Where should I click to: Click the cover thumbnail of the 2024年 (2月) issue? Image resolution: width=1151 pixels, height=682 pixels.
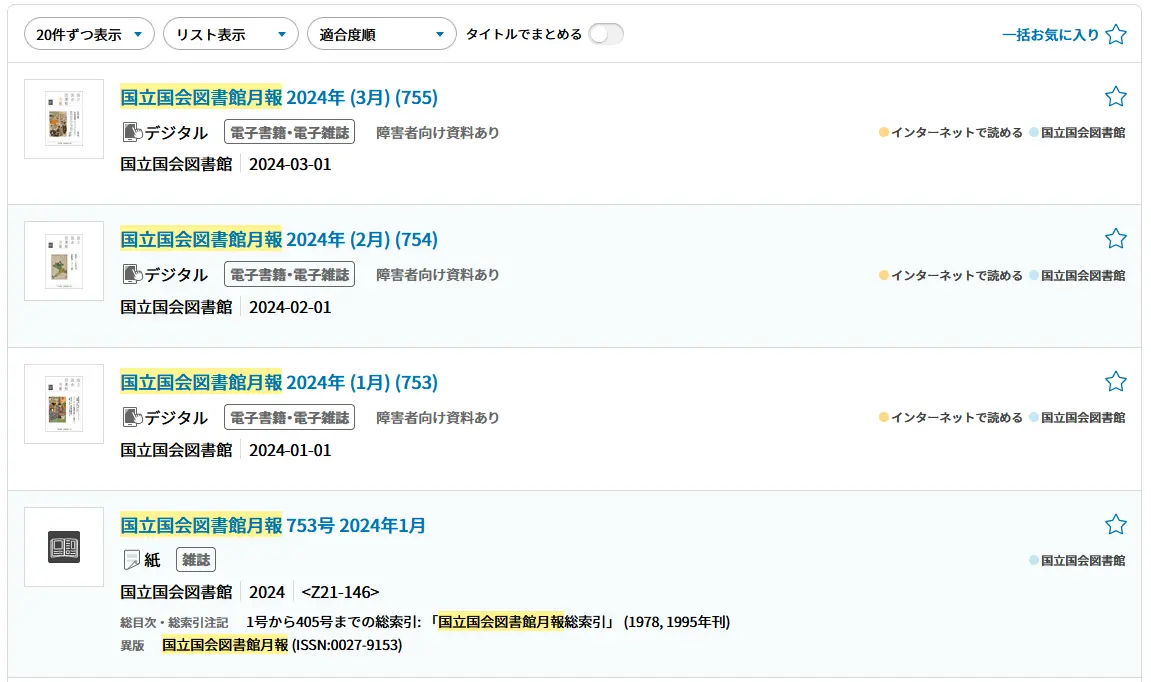tap(64, 261)
